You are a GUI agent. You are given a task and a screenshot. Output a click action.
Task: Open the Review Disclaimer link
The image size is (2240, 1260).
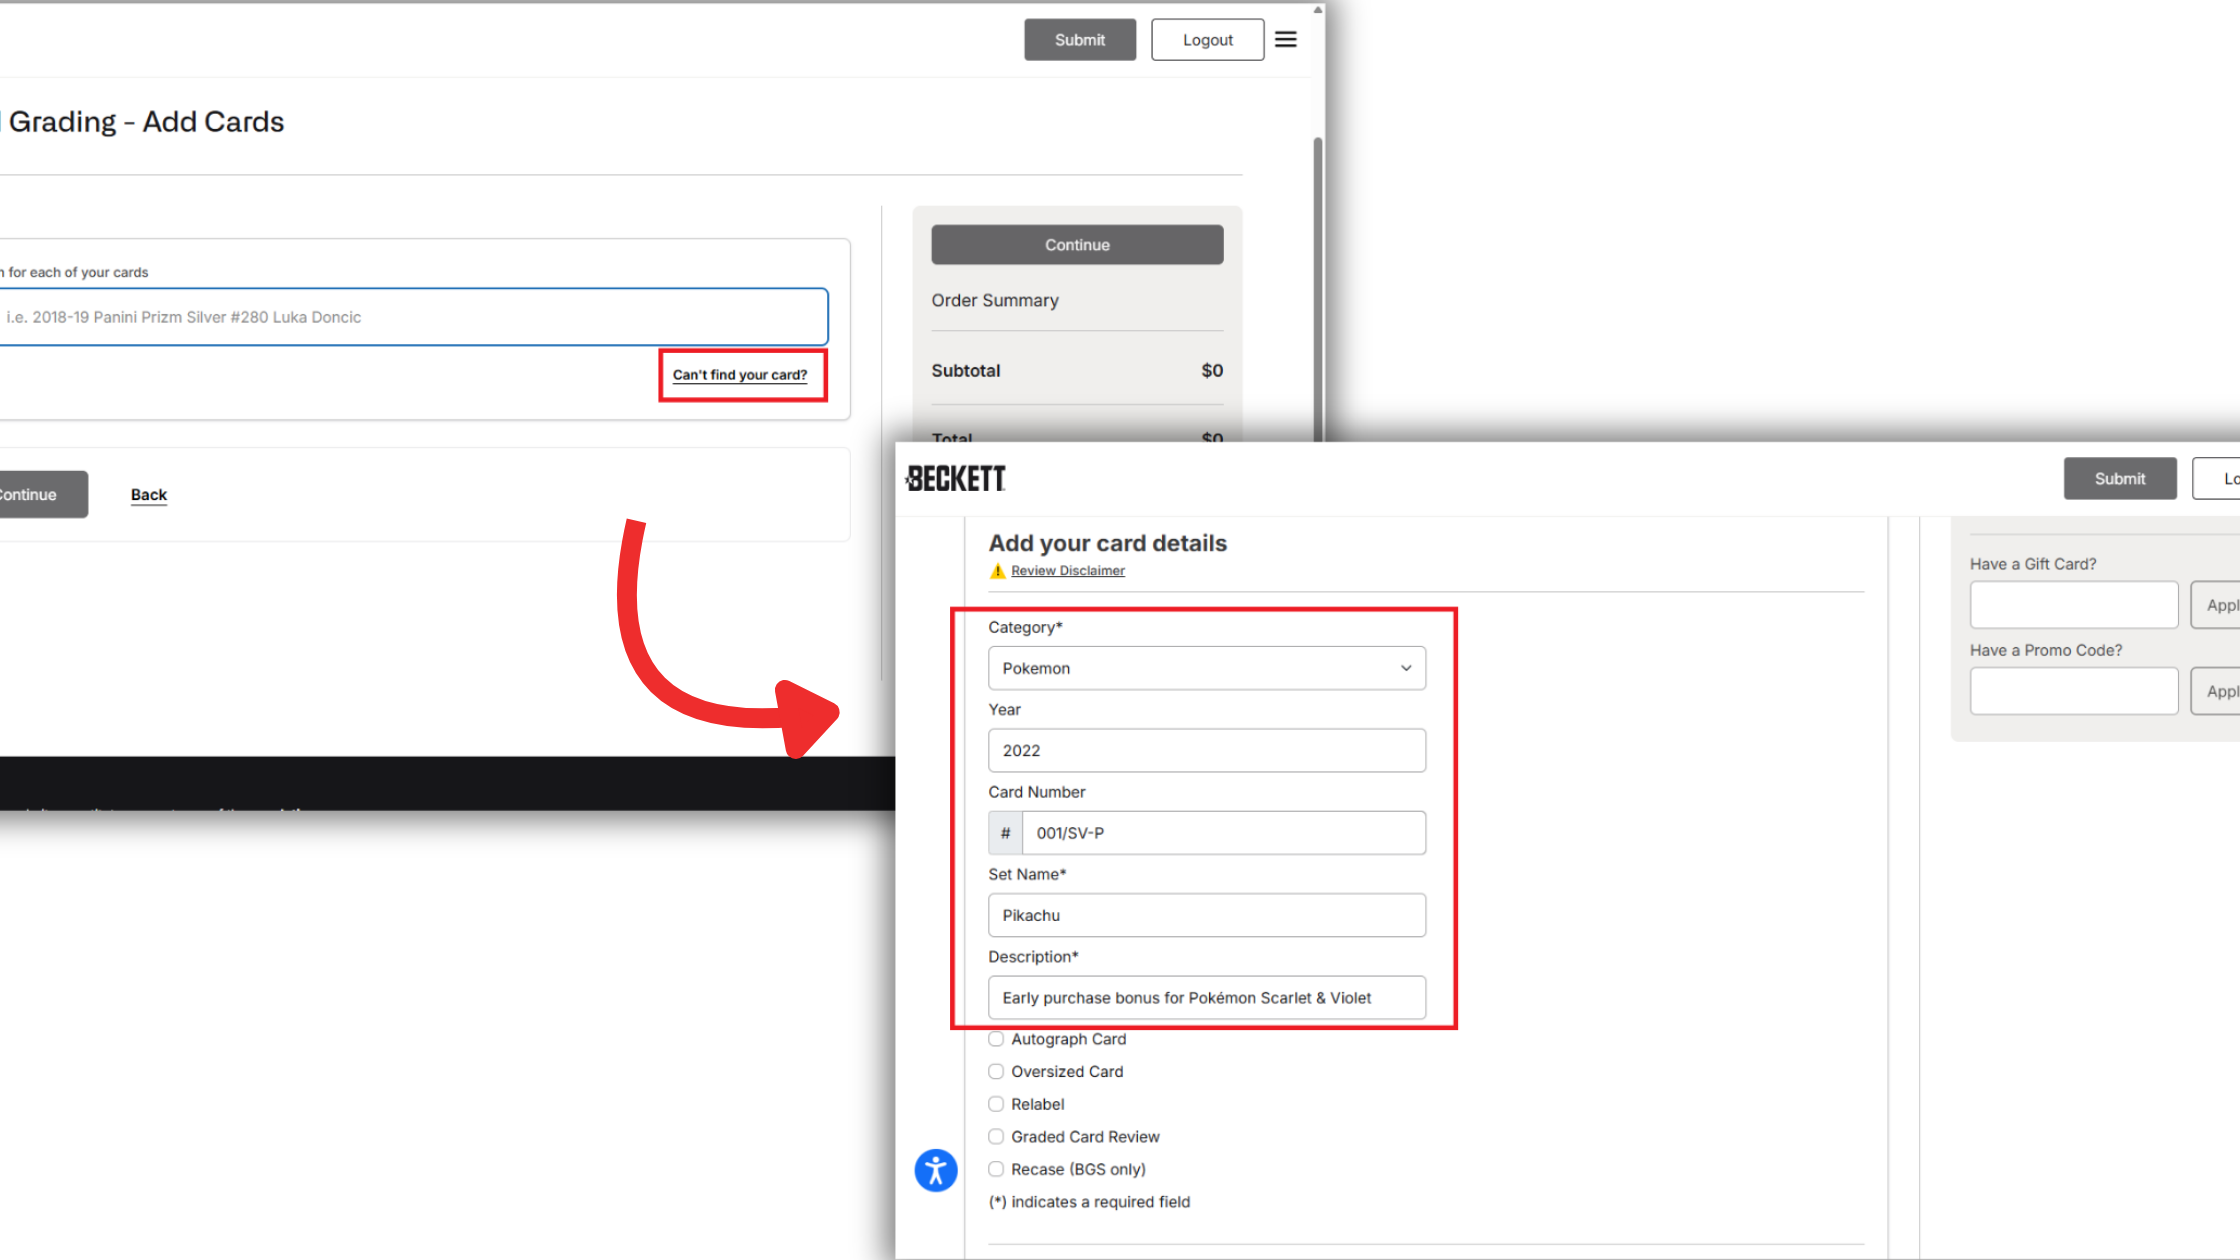tap(1068, 571)
